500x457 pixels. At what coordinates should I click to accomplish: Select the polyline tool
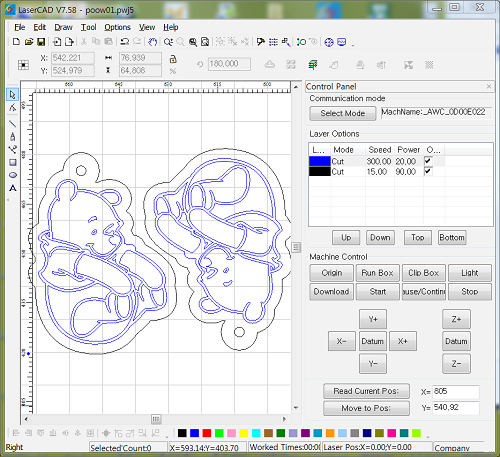tap(12, 149)
